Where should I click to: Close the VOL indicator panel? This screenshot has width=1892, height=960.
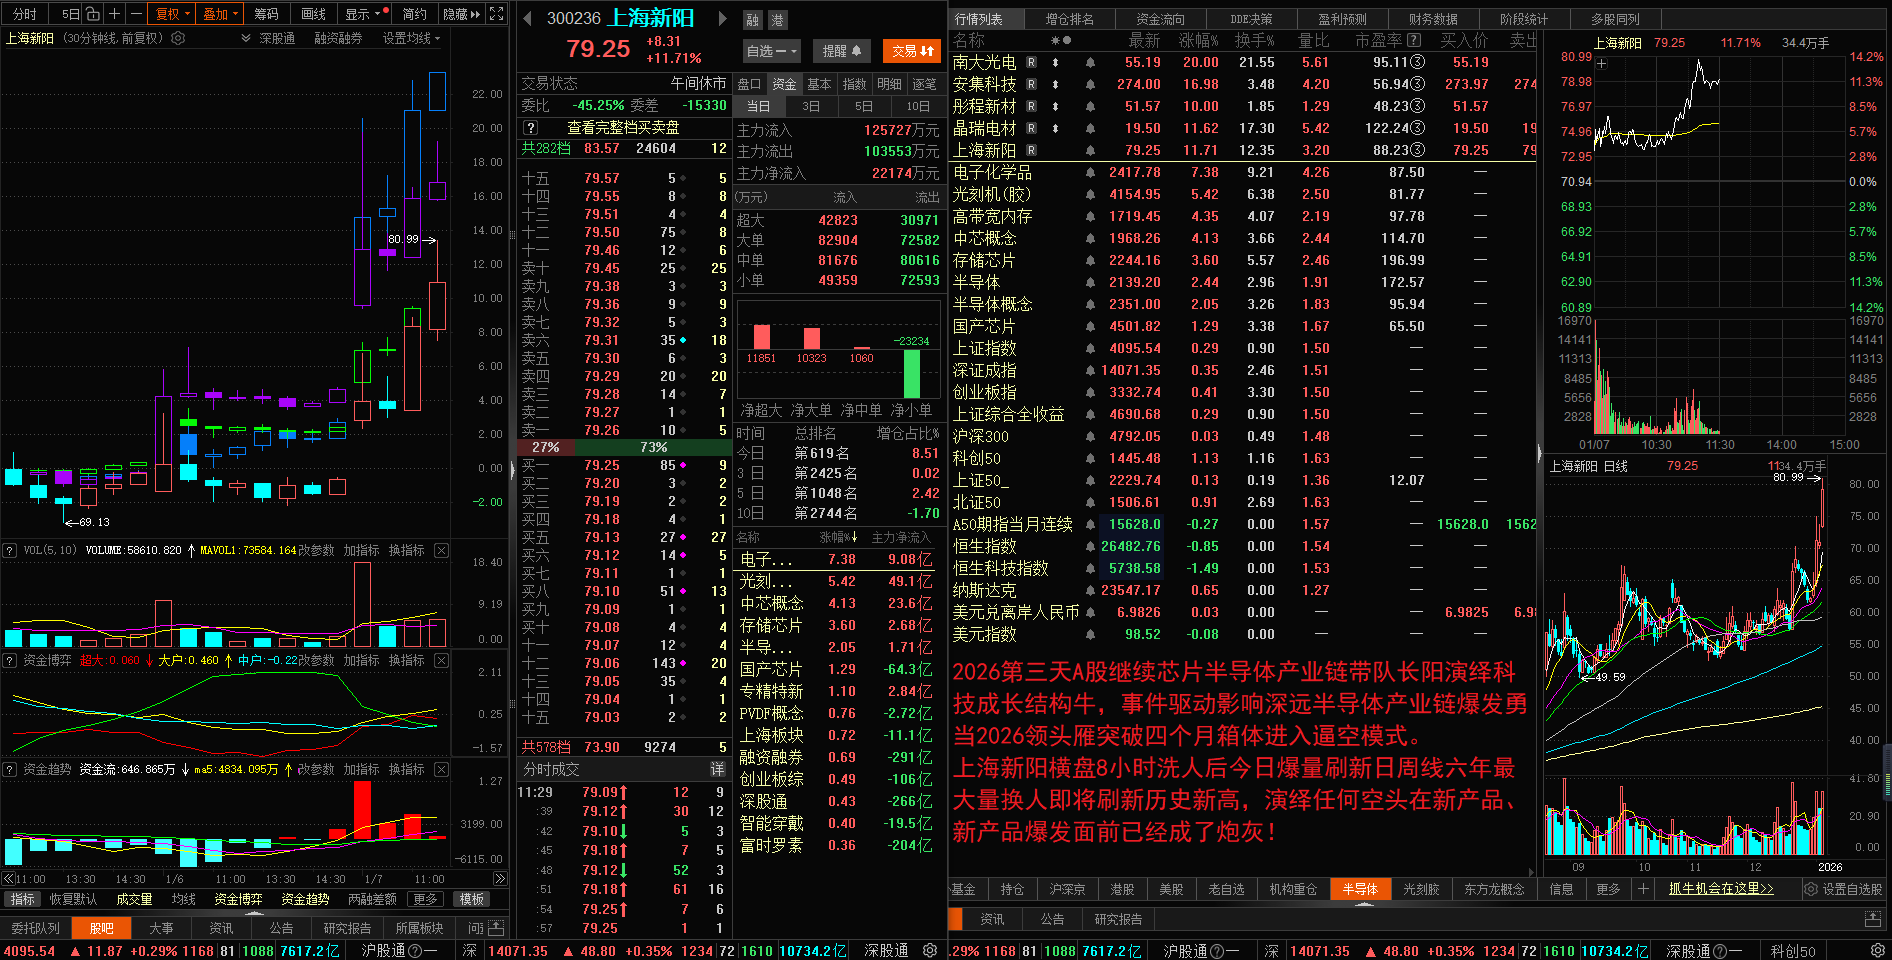coord(441,550)
